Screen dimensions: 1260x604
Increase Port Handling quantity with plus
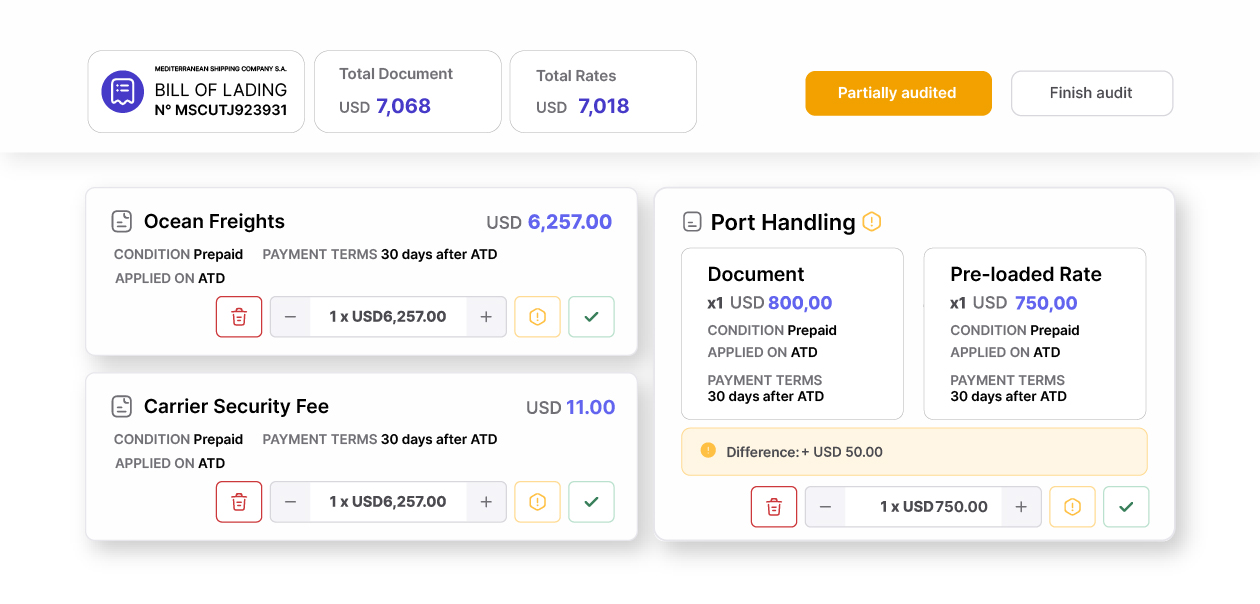[1021, 507]
